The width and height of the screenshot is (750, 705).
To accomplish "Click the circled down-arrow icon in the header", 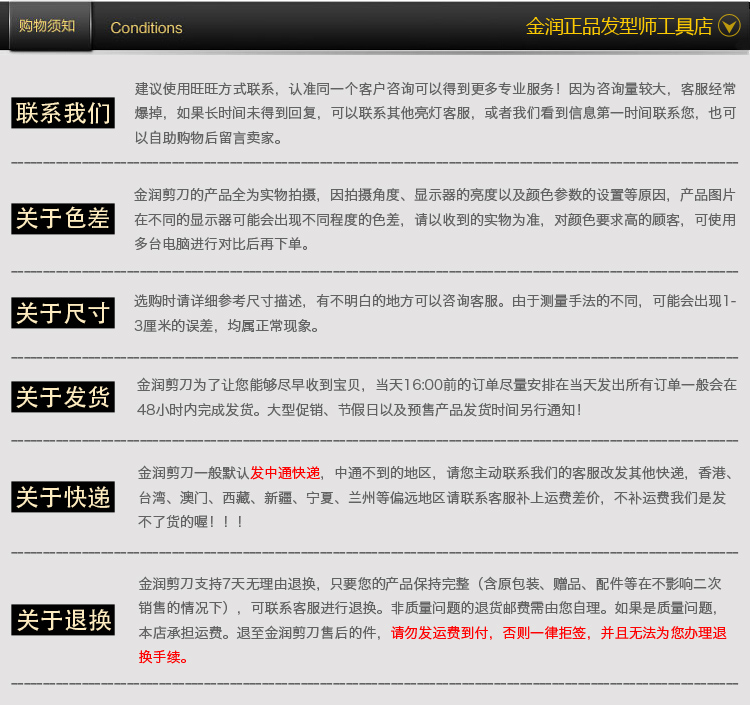I will tap(729, 26).
